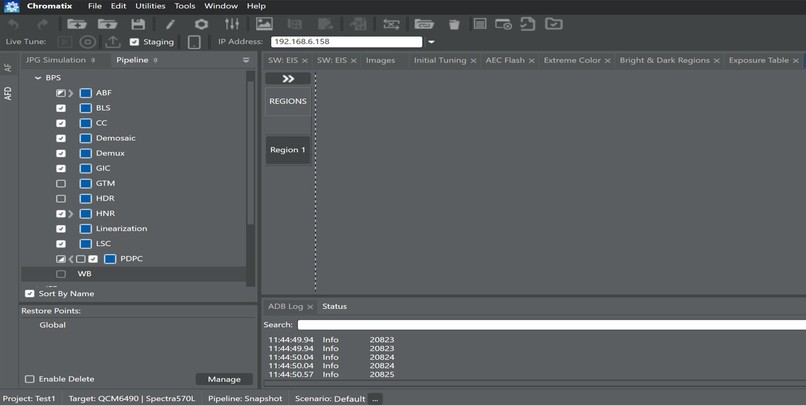The width and height of the screenshot is (806, 406).
Task: Save the project with the floppy icon
Action: [138, 24]
